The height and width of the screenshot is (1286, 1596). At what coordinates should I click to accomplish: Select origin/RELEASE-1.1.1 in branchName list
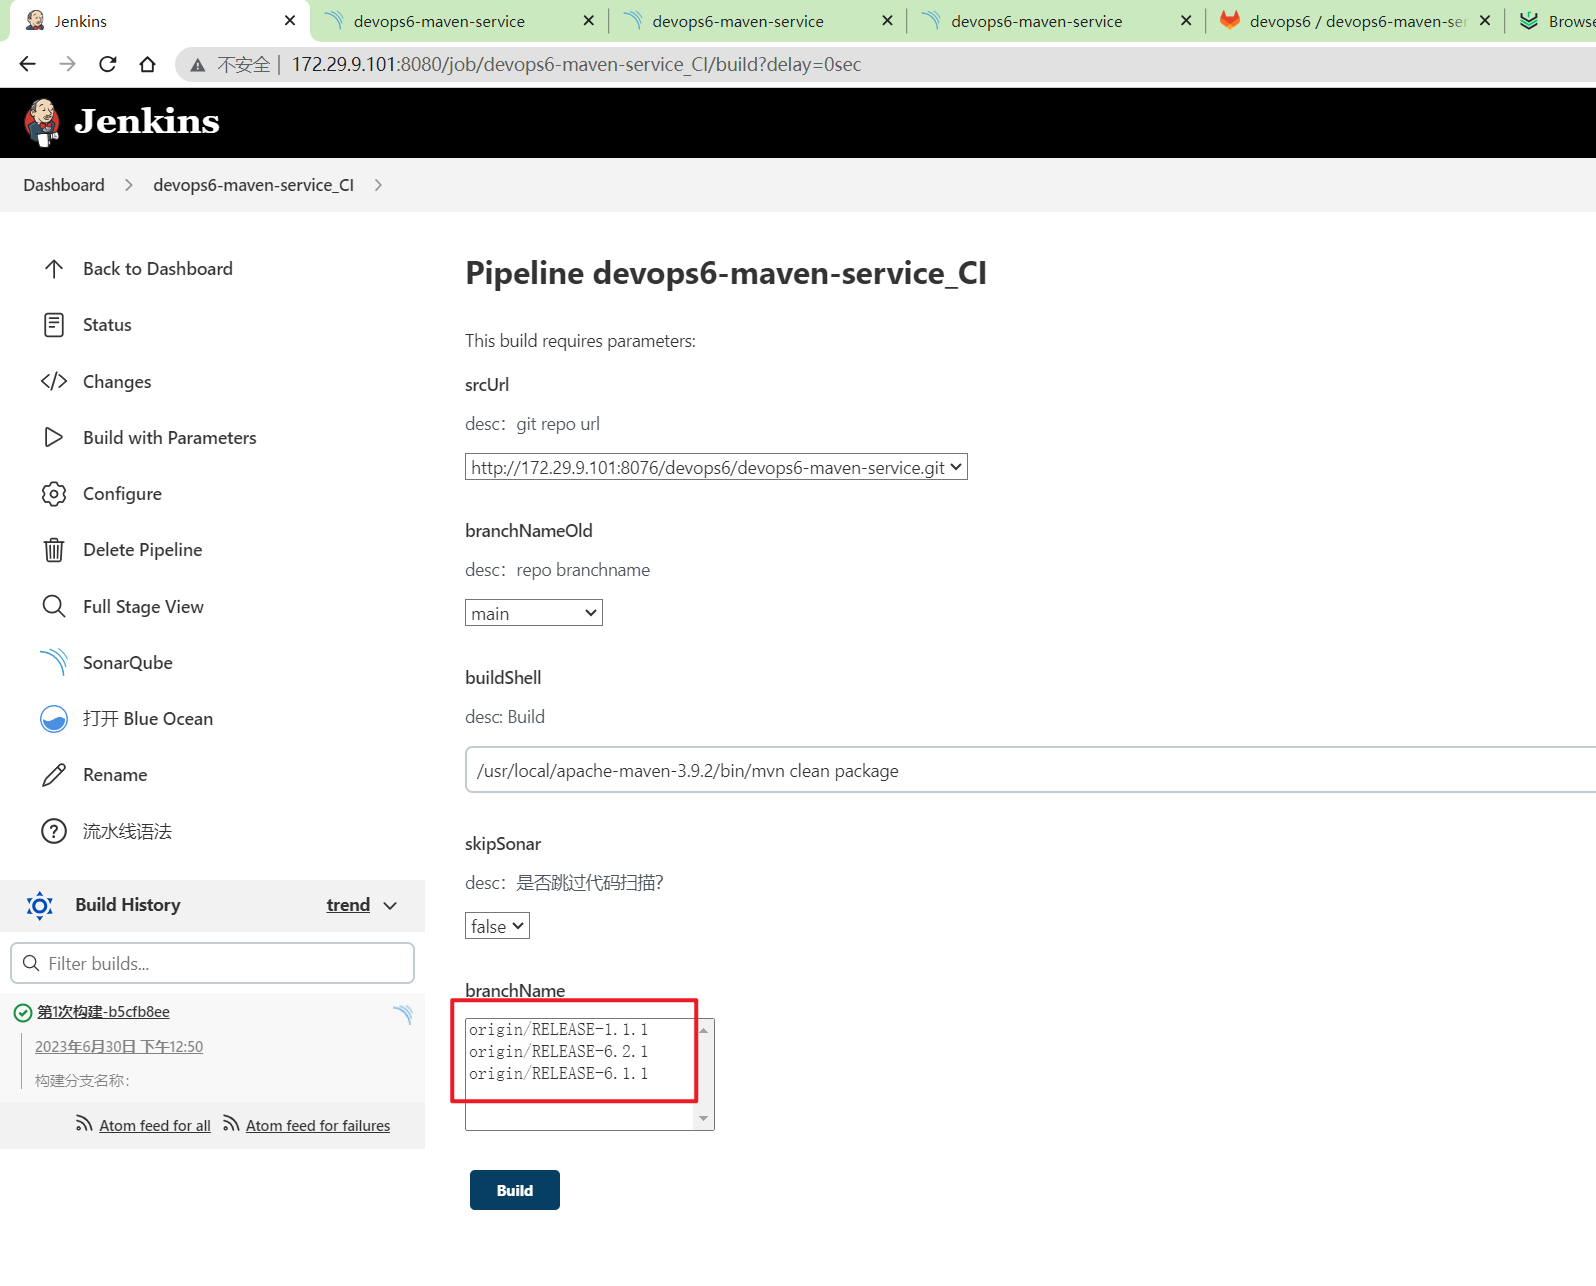(x=559, y=1030)
